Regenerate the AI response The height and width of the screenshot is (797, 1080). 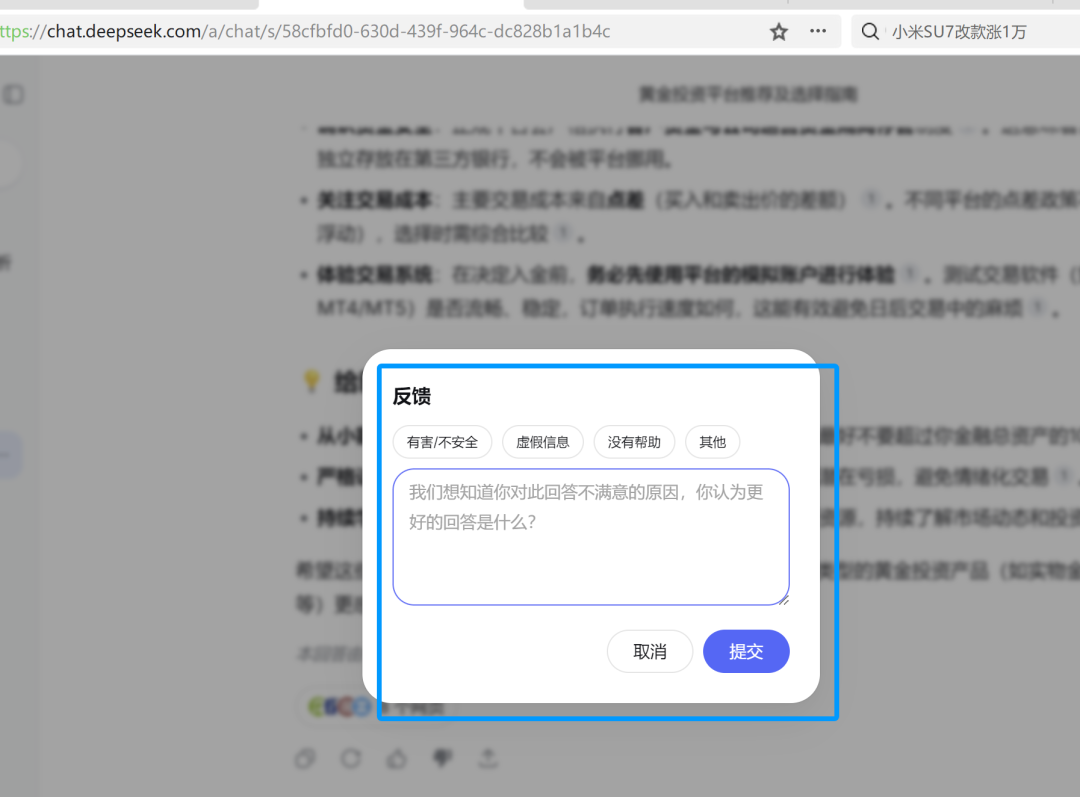351,758
